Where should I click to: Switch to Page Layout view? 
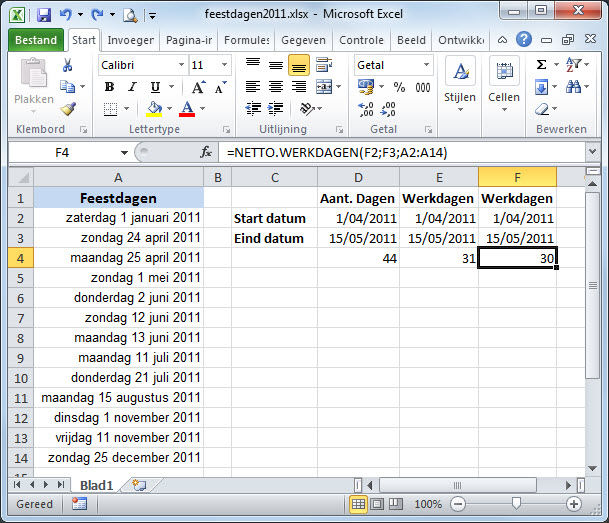coord(376,504)
